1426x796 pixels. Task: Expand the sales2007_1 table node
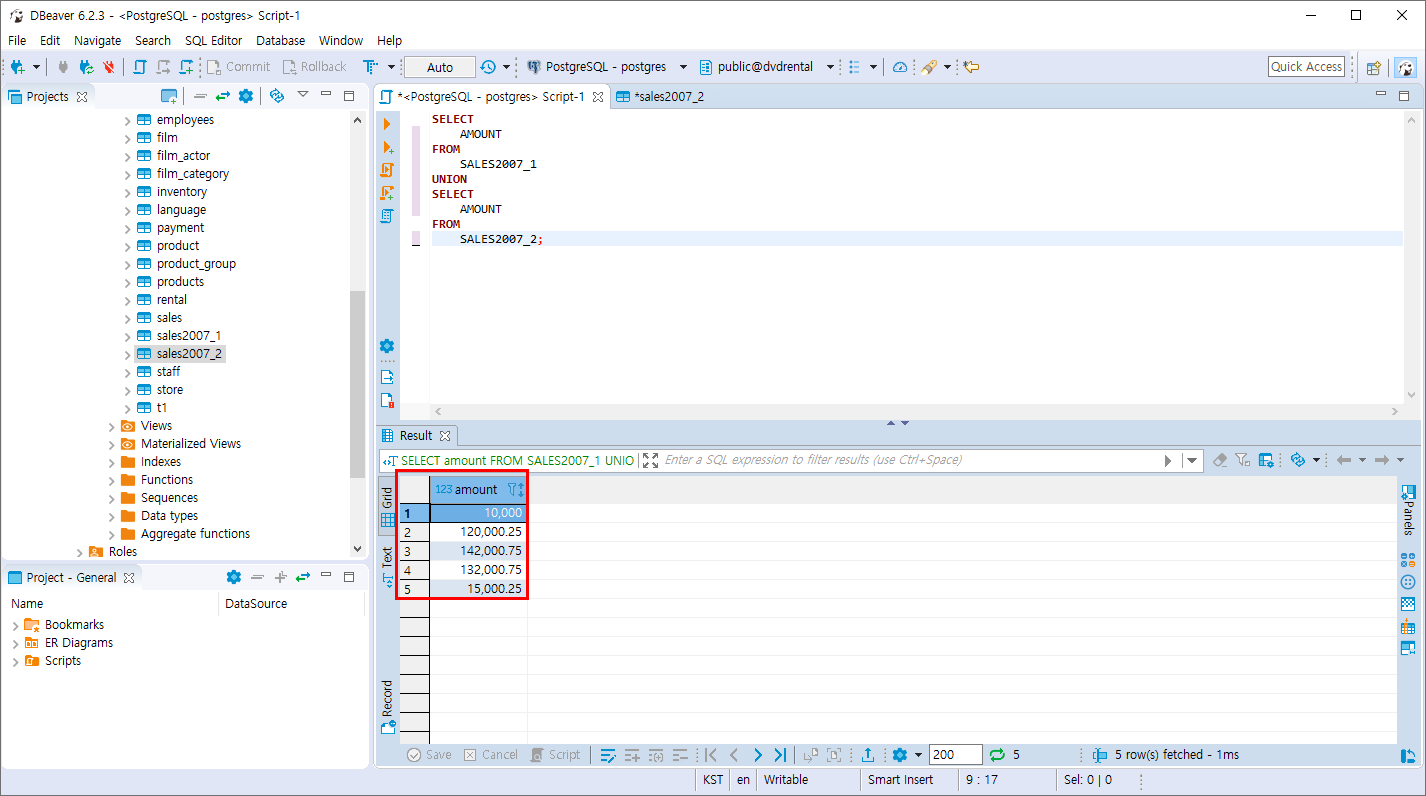pos(128,336)
